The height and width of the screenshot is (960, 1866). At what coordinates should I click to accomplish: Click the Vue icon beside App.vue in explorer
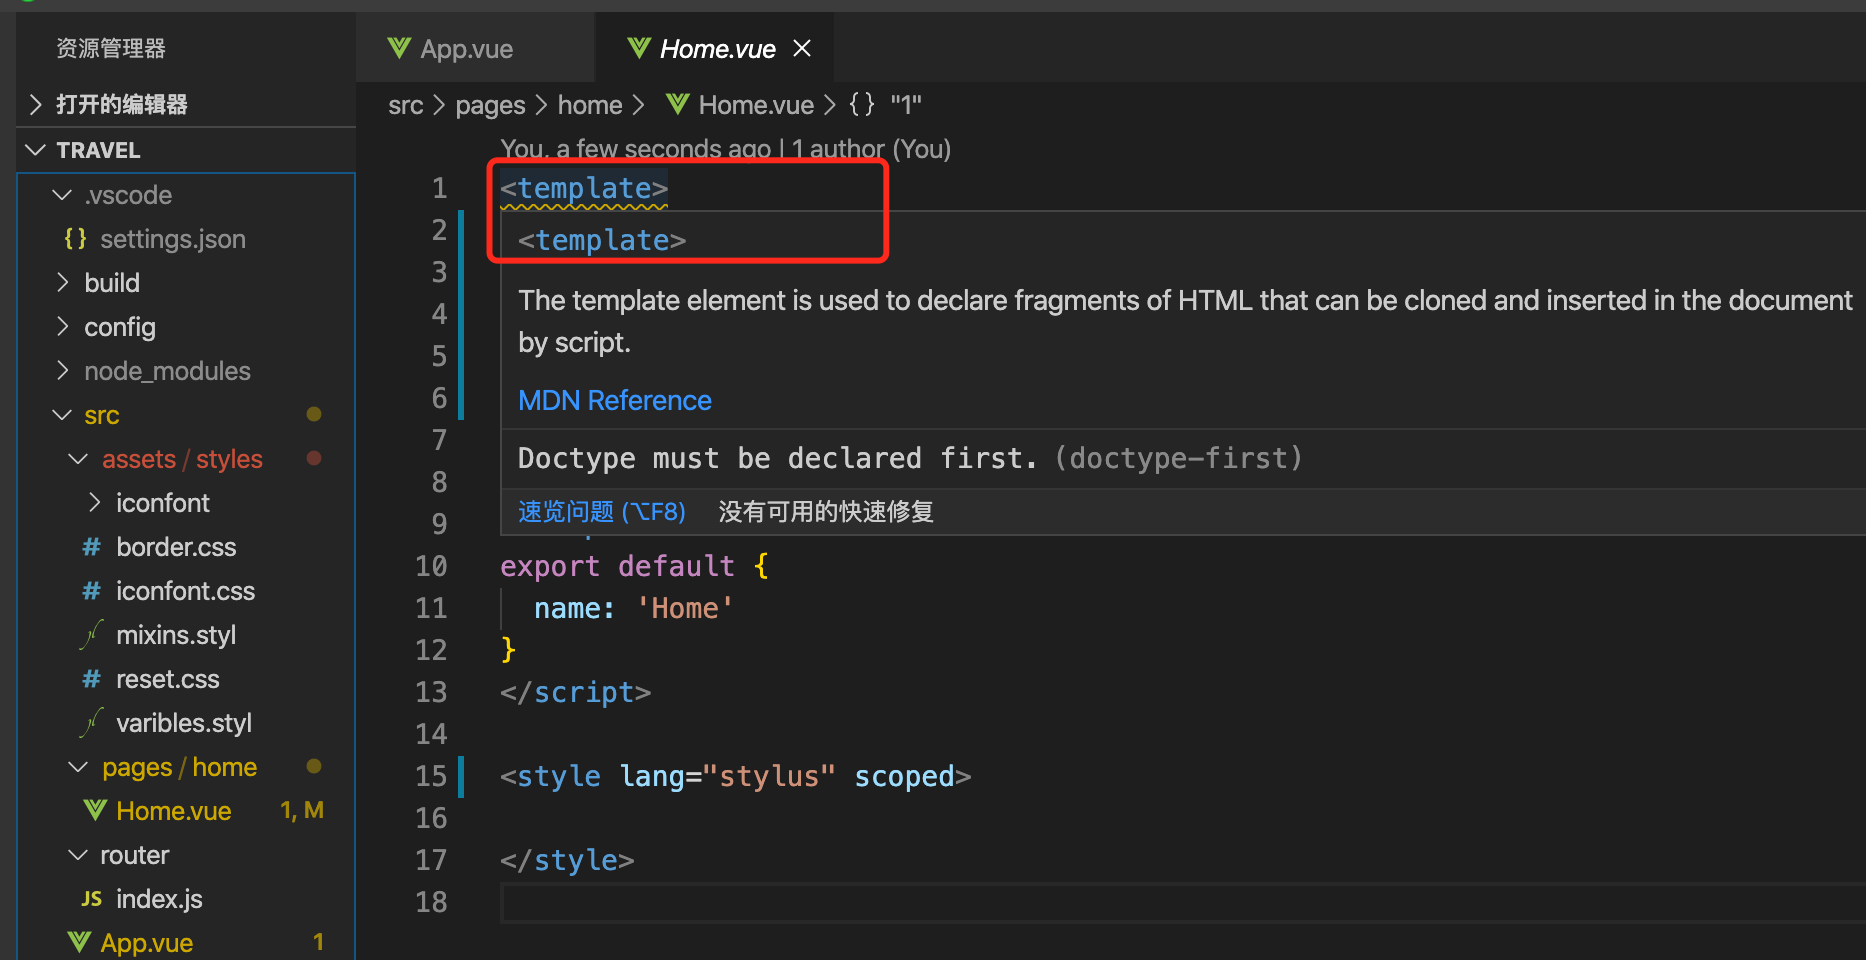click(x=79, y=942)
